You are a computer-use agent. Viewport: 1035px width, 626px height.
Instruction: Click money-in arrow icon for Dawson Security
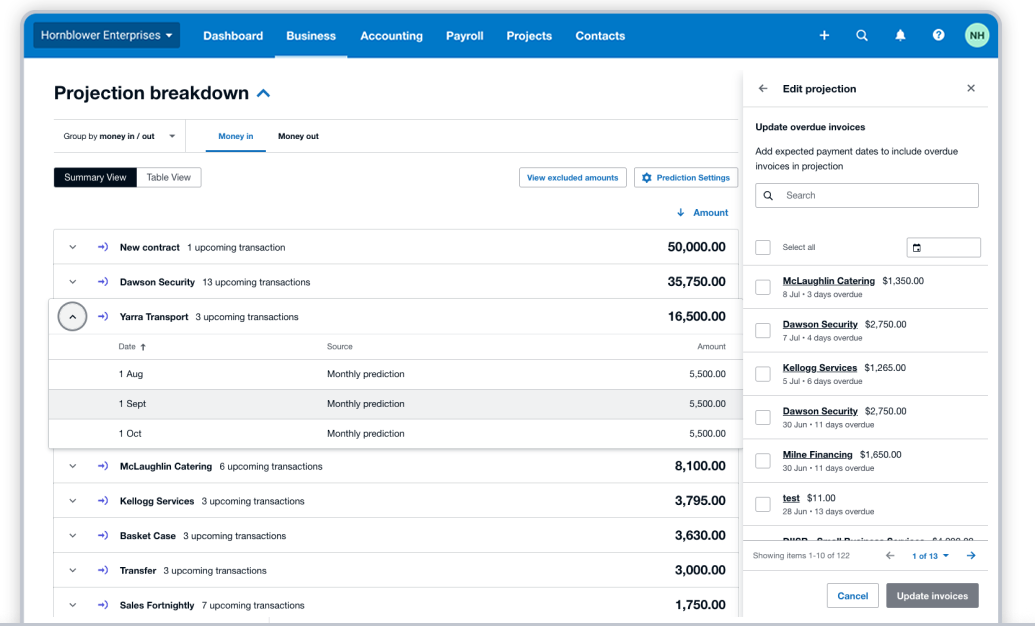point(103,282)
